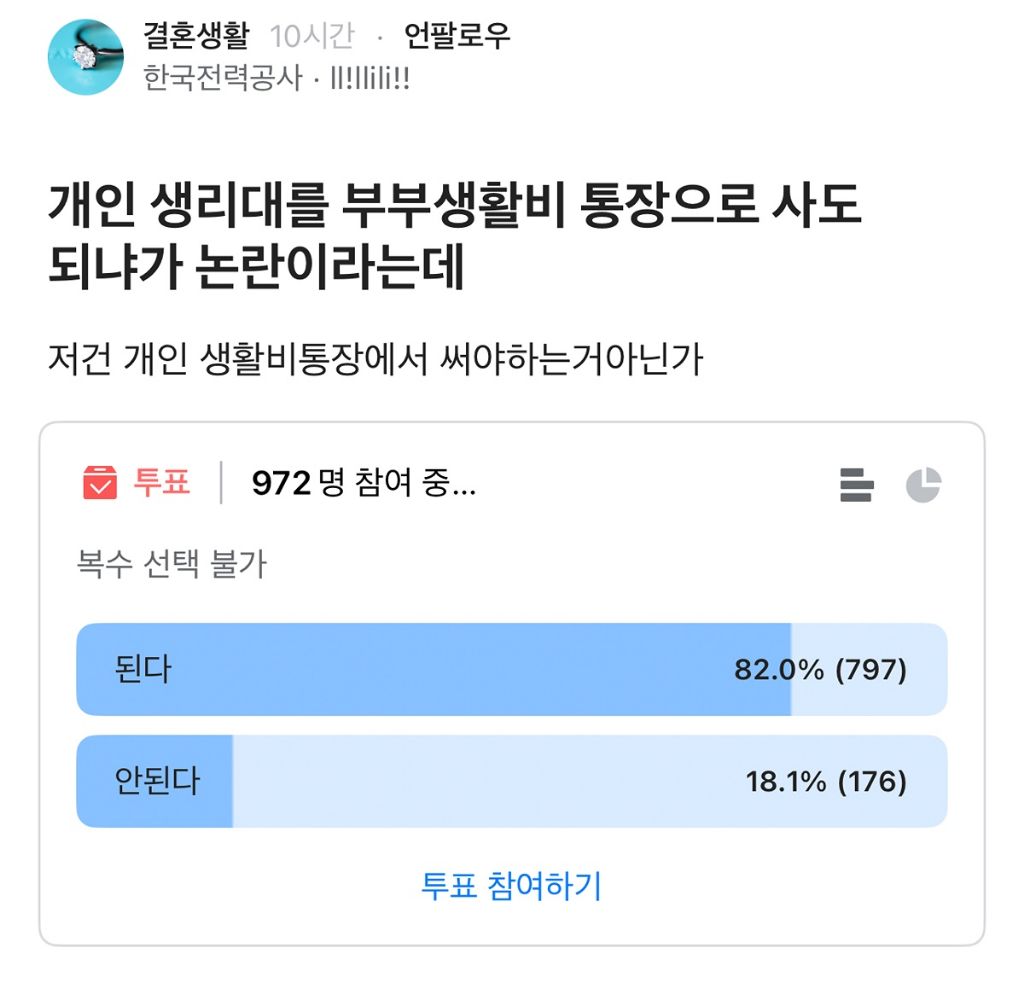Open the 결혼생활 profile picture
Screen dimensions: 1024x1000
coord(85,55)
